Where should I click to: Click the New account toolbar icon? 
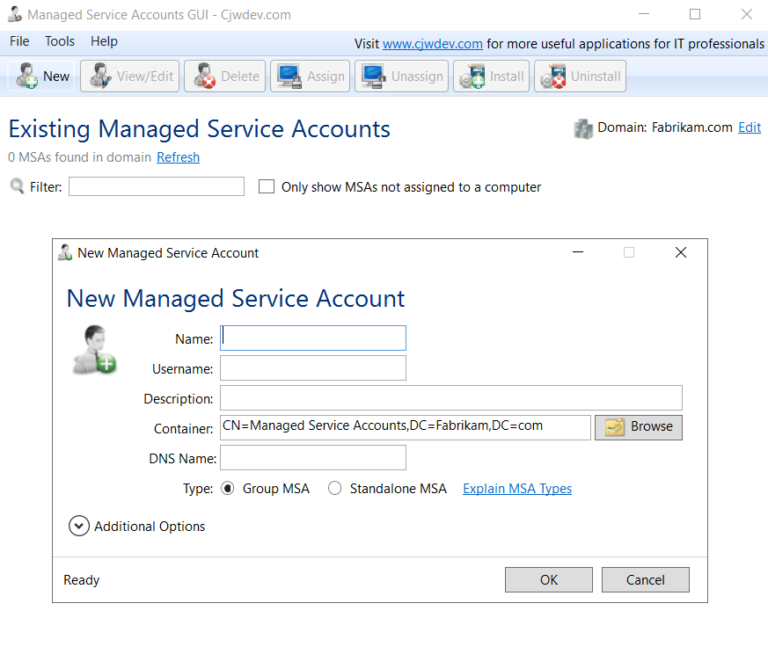[x=27, y=76]
